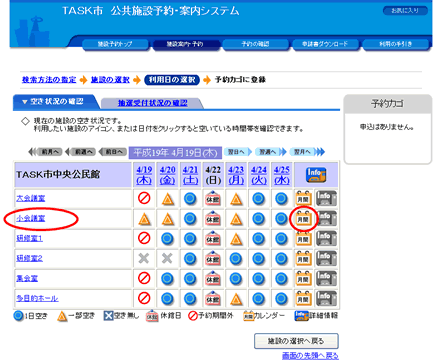Jump to next month with 翌月へ arrow
This screenshot has width=440, height=362.
(307, 152)
